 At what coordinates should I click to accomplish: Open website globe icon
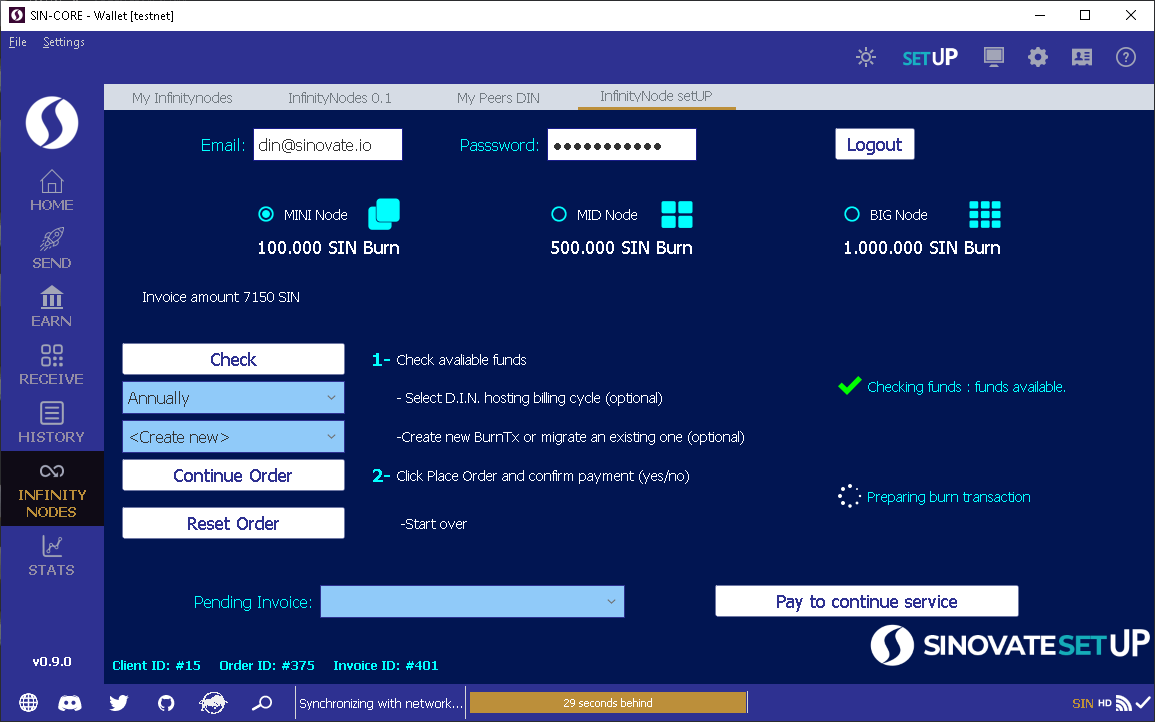click(29, 703)
